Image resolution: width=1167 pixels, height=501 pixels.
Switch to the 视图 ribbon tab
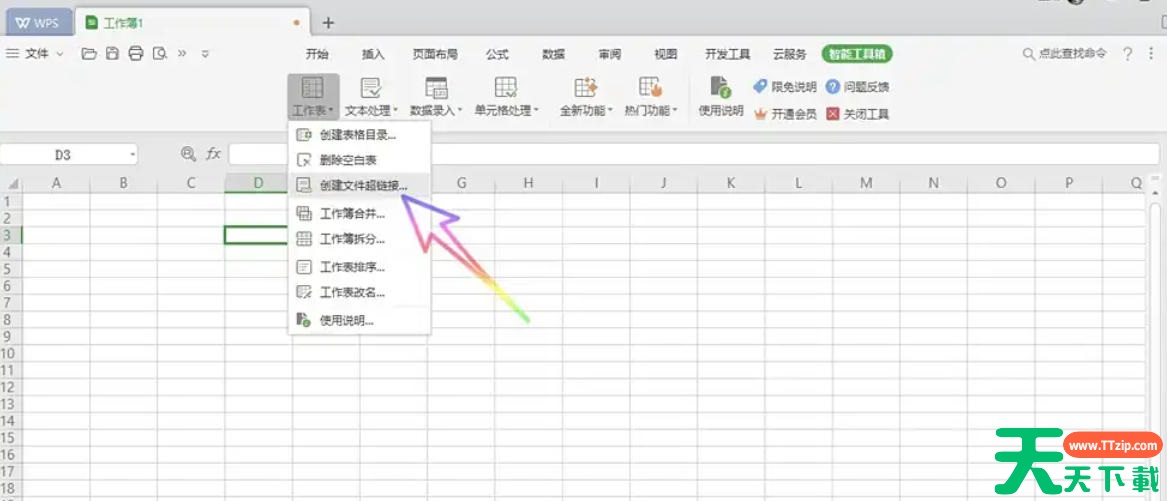[x=665, y=54]
